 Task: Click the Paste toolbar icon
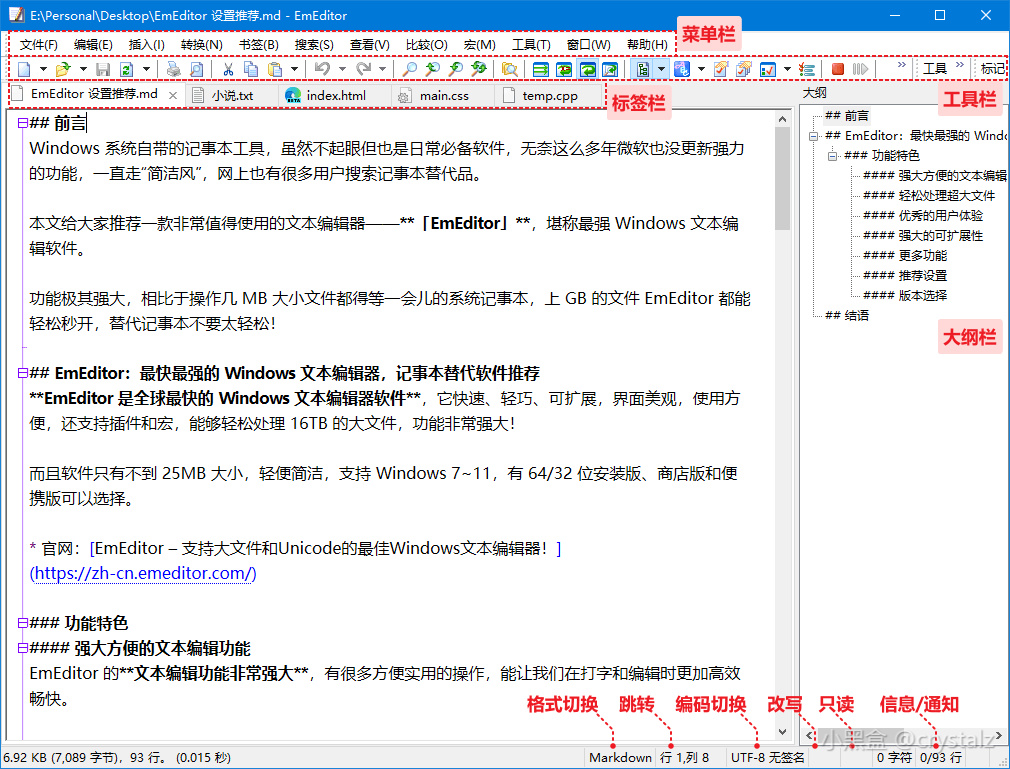click(276, 70)
